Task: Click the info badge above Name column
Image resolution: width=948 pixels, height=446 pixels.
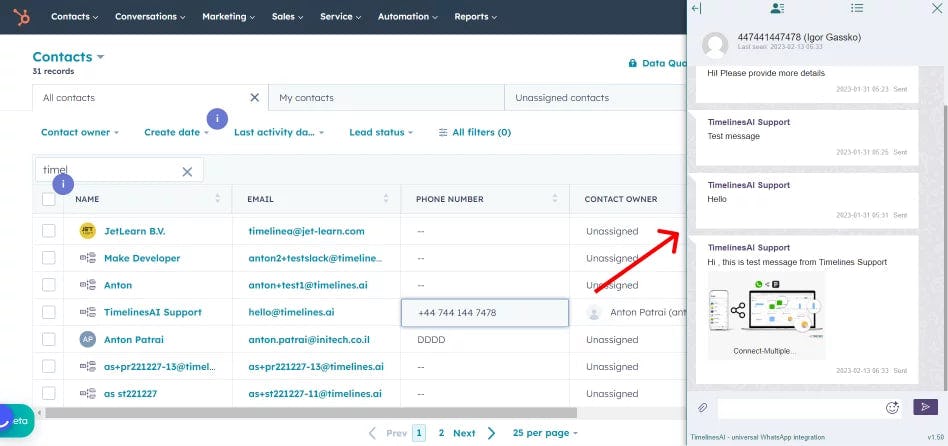Action: (63, 184)
